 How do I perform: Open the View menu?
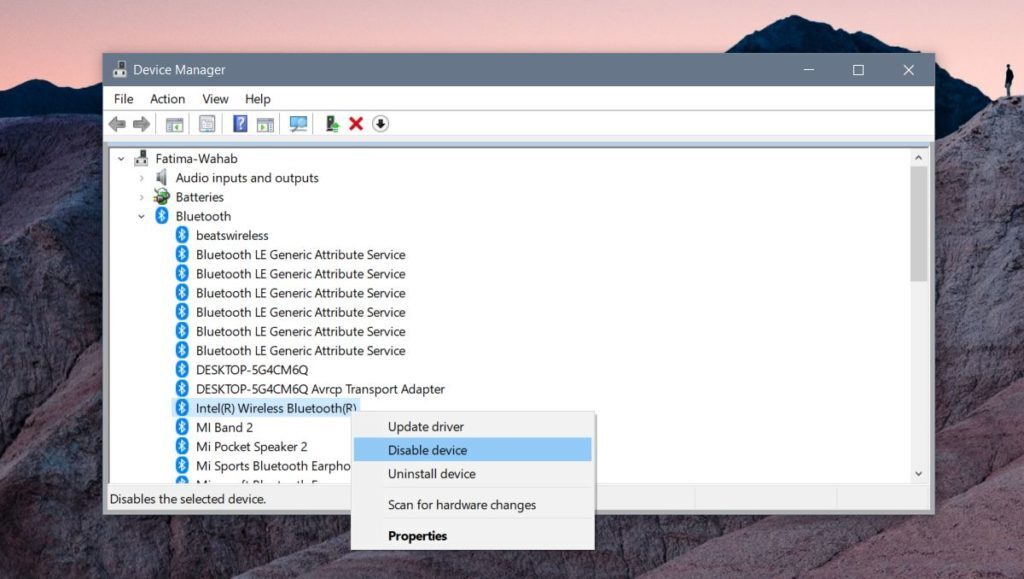[x=215, y=99]
